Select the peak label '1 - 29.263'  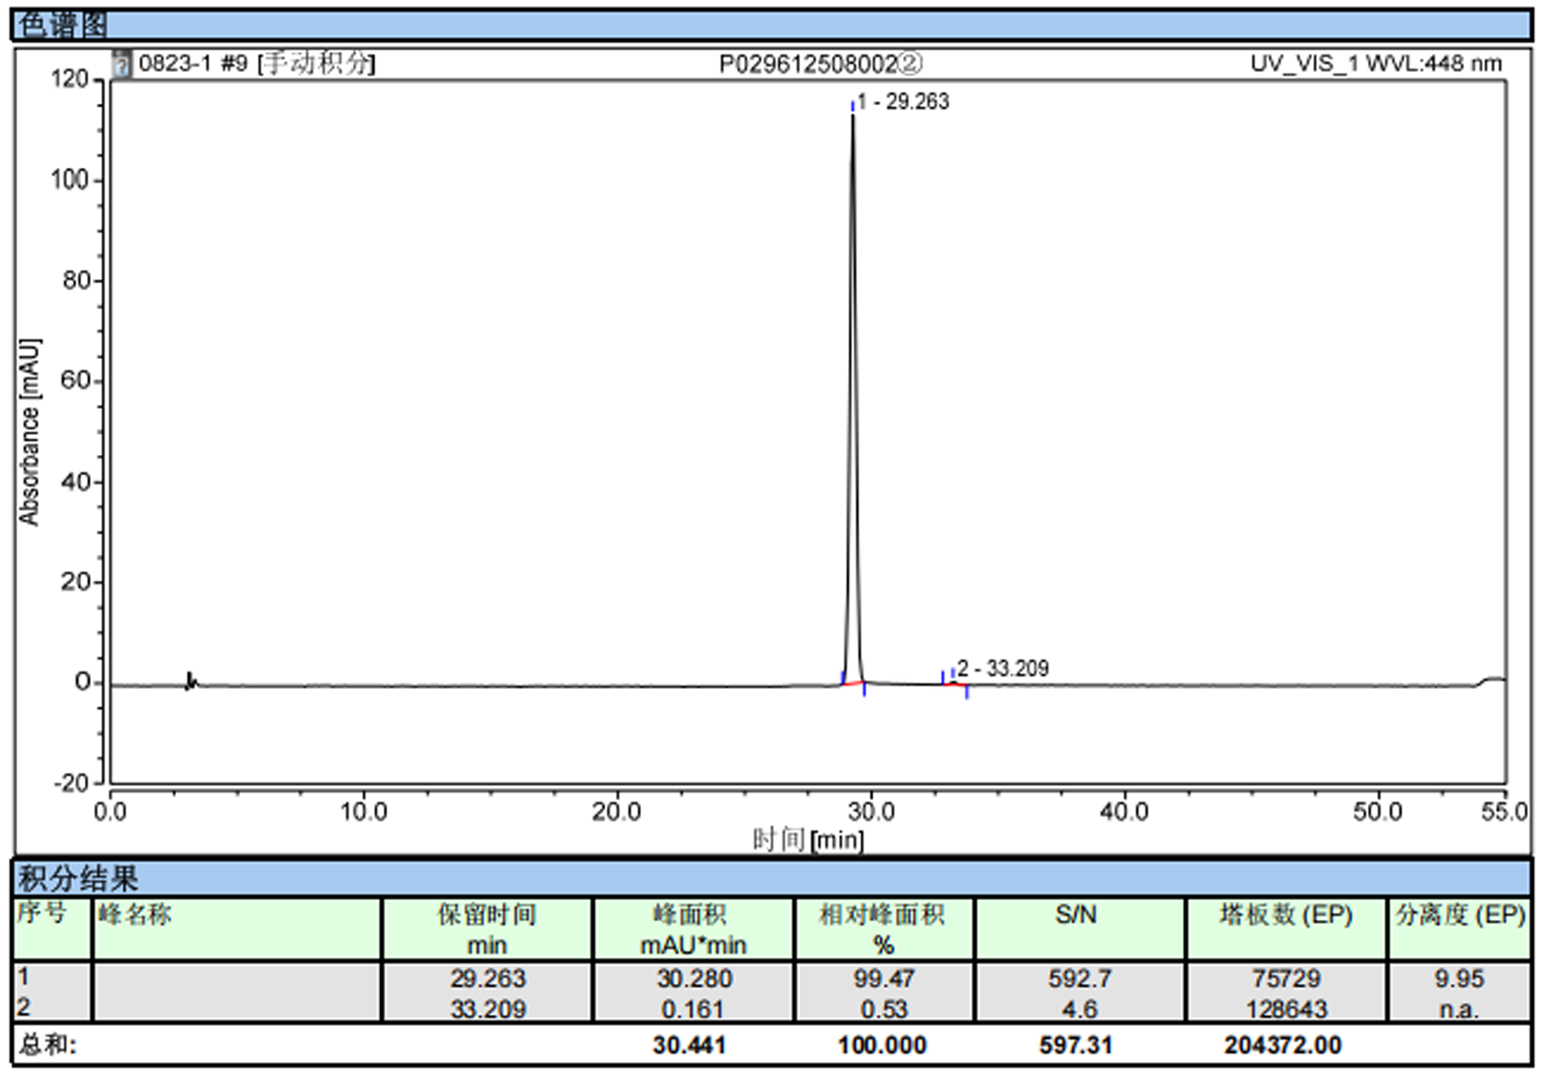click(903, 102)
